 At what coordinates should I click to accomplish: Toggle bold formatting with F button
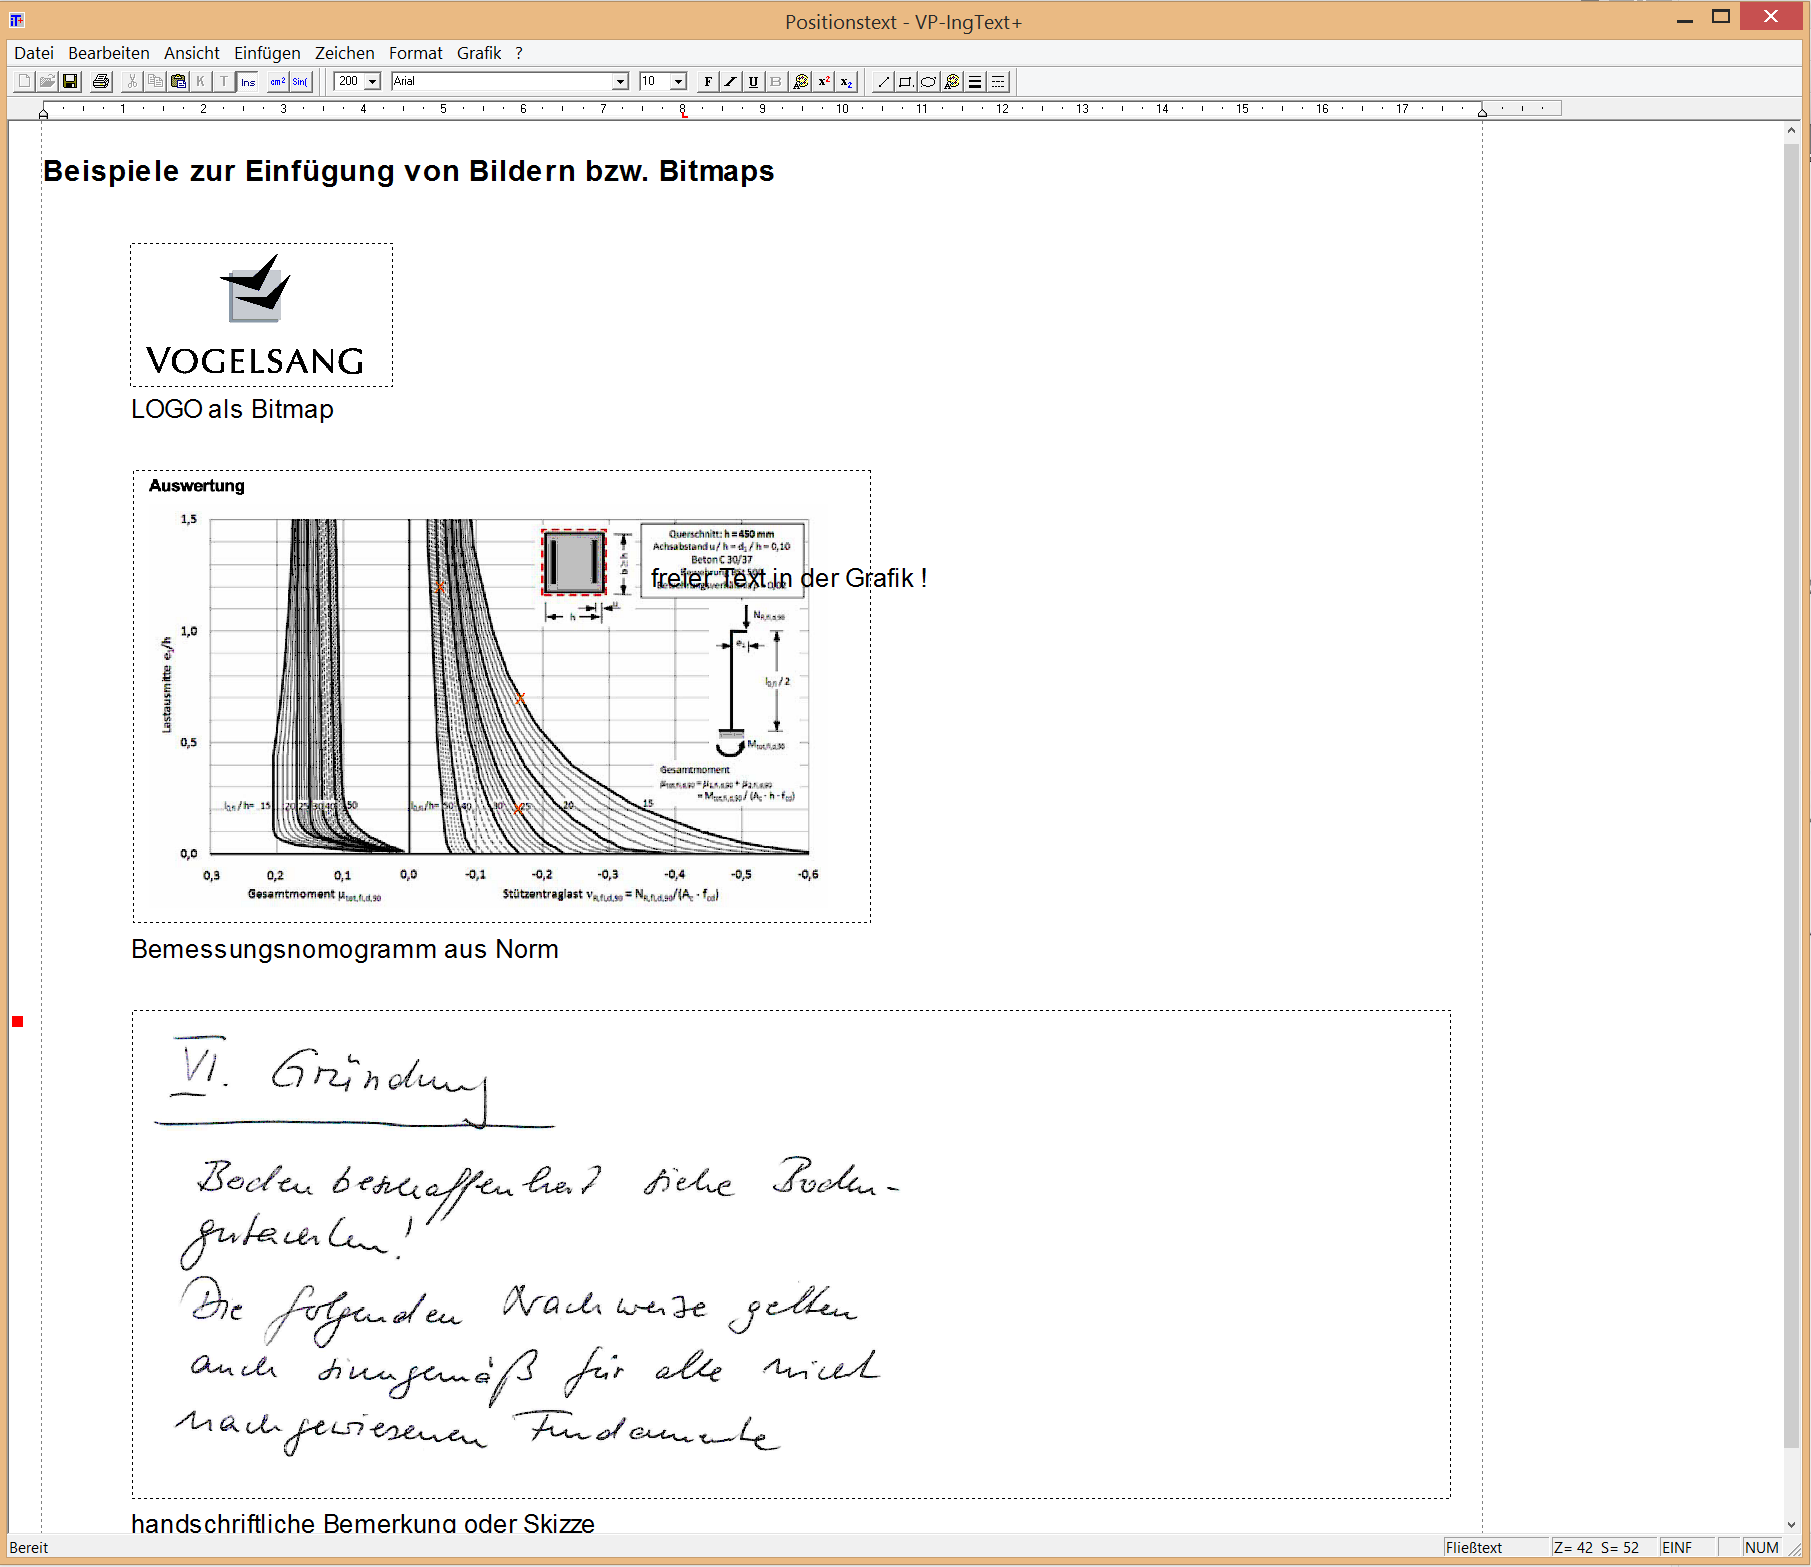(708, 82)
